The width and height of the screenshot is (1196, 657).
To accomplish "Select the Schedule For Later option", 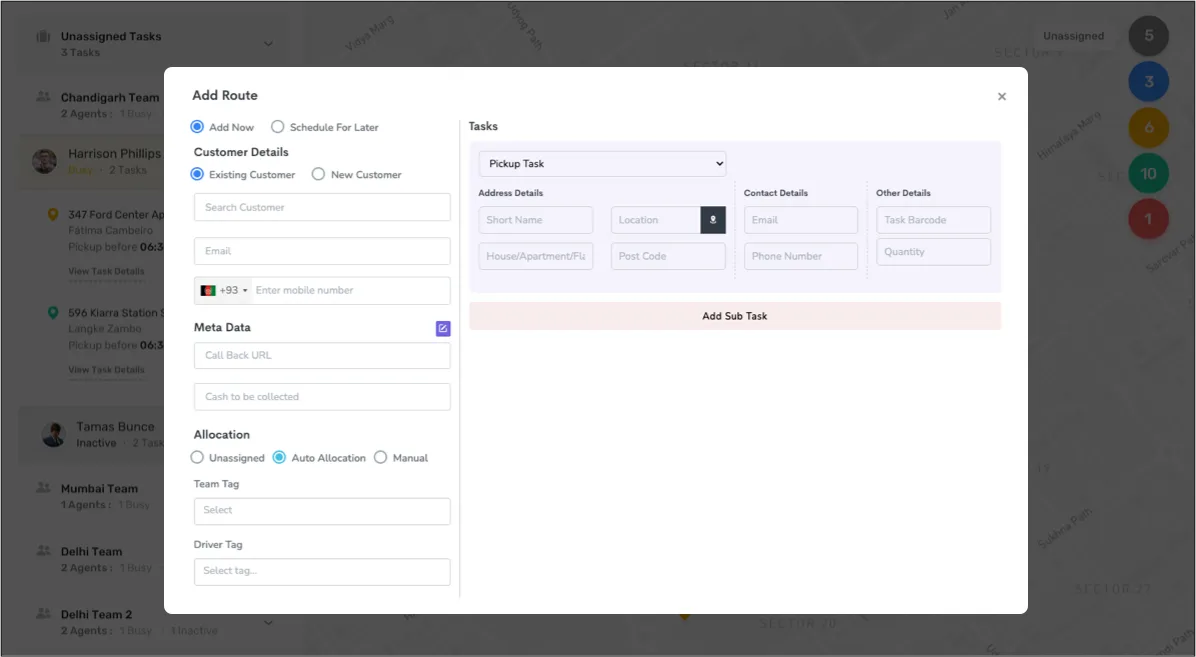I will (278, 128).
